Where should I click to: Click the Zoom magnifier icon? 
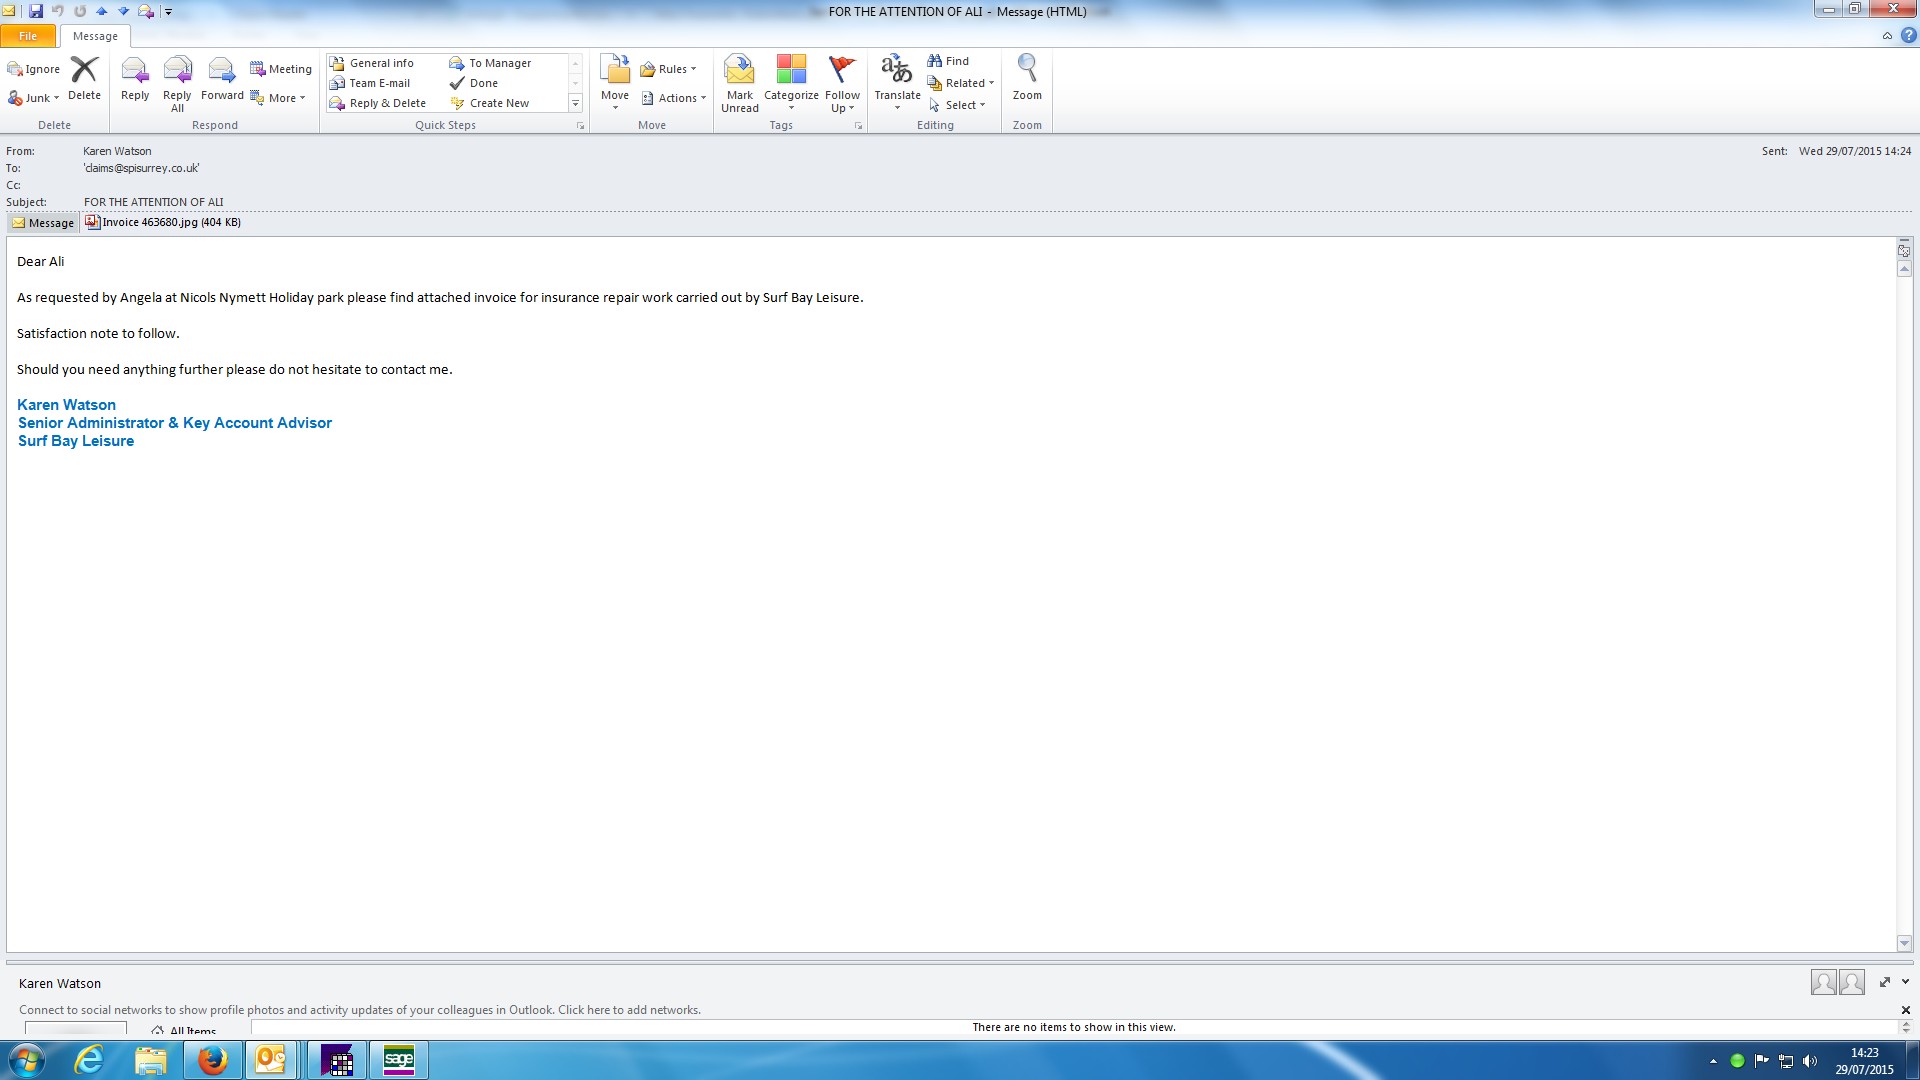[1027, 68]
